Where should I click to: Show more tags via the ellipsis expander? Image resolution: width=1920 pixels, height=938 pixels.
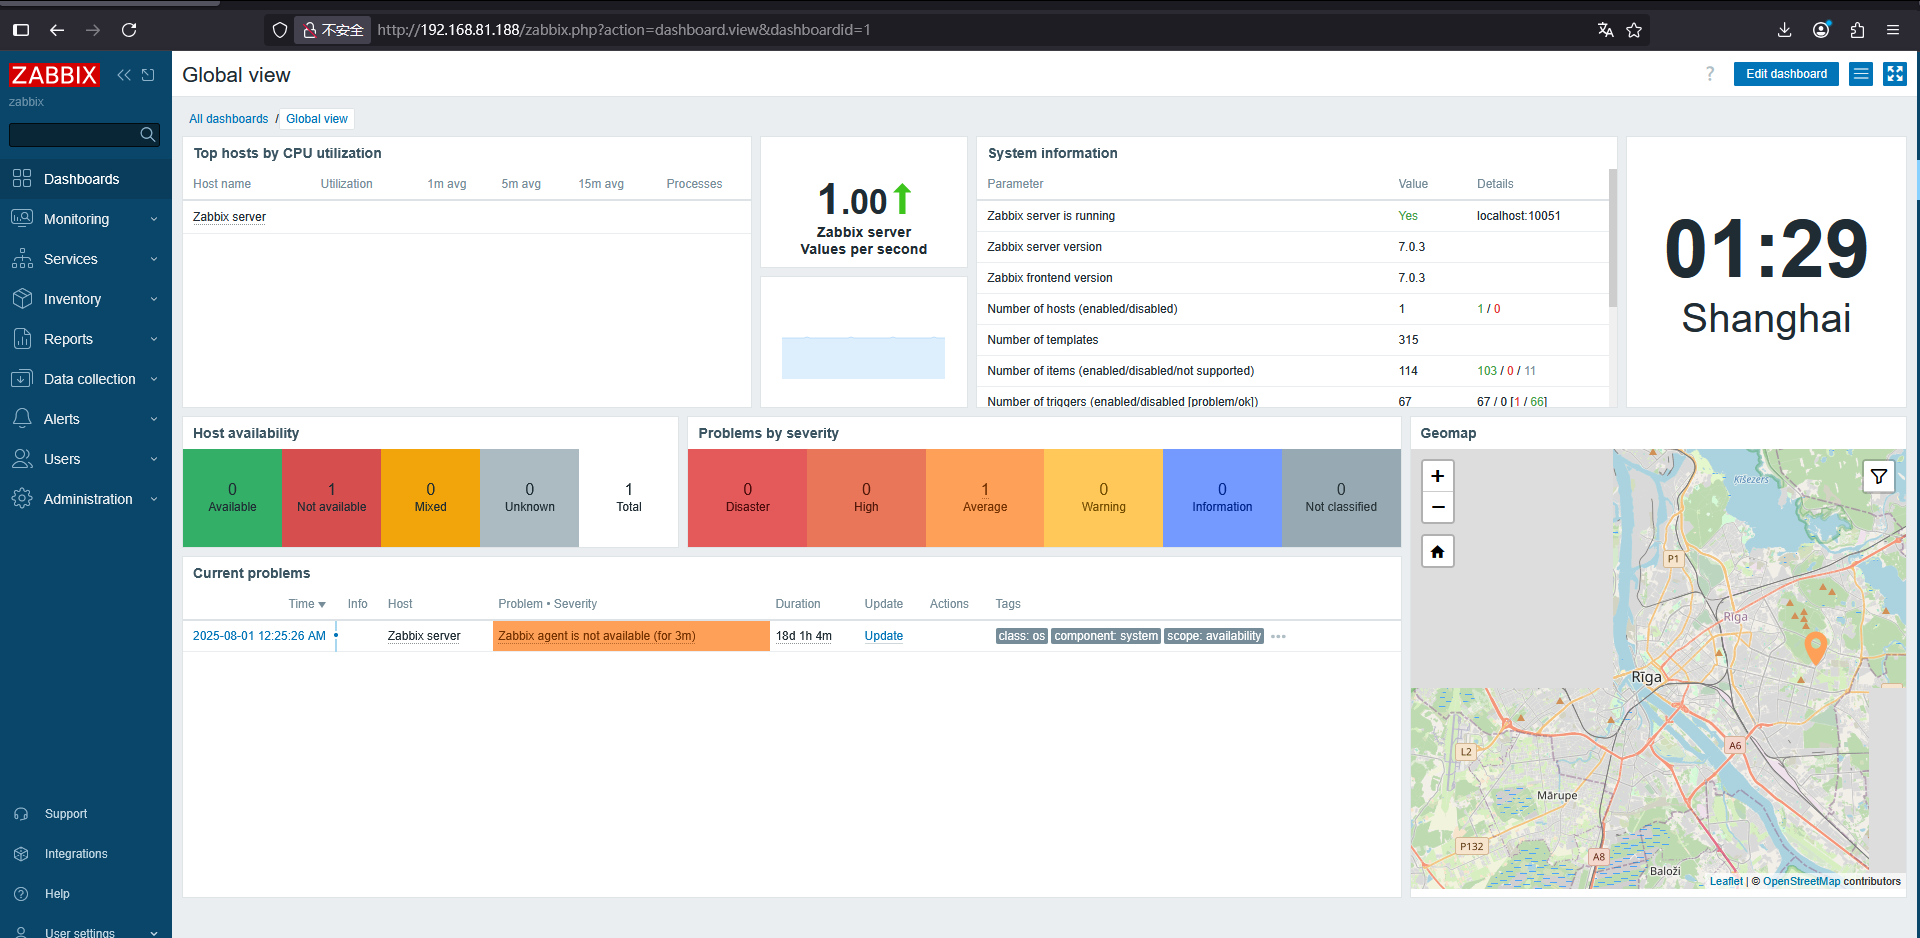click(x=1278, y=636)
